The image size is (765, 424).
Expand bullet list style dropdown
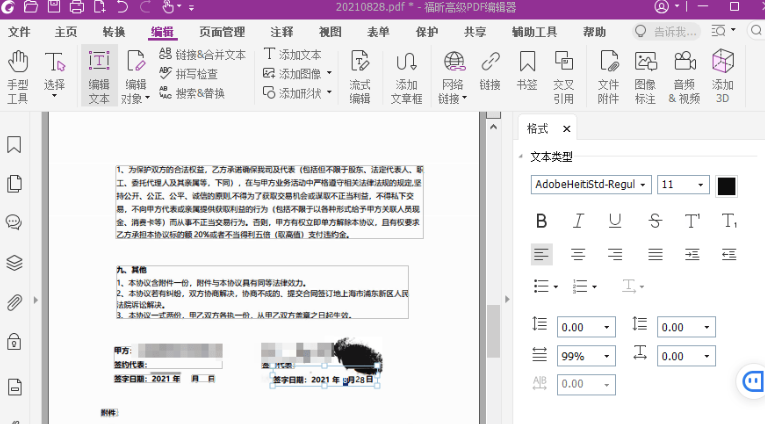point(556,286)
